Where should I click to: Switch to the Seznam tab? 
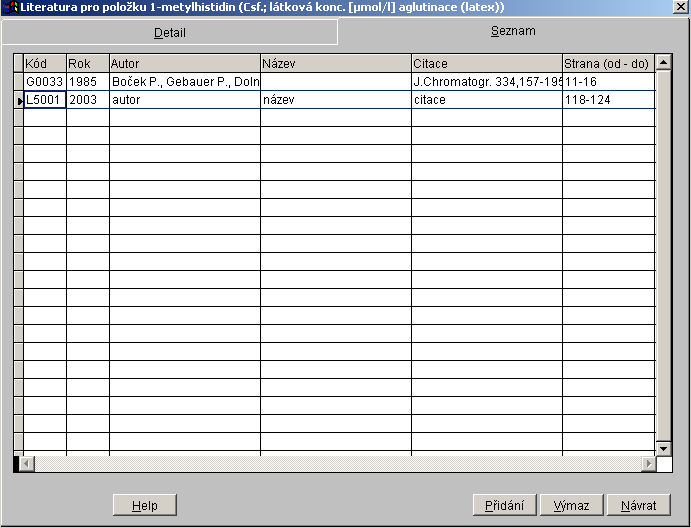coord(512,31)
